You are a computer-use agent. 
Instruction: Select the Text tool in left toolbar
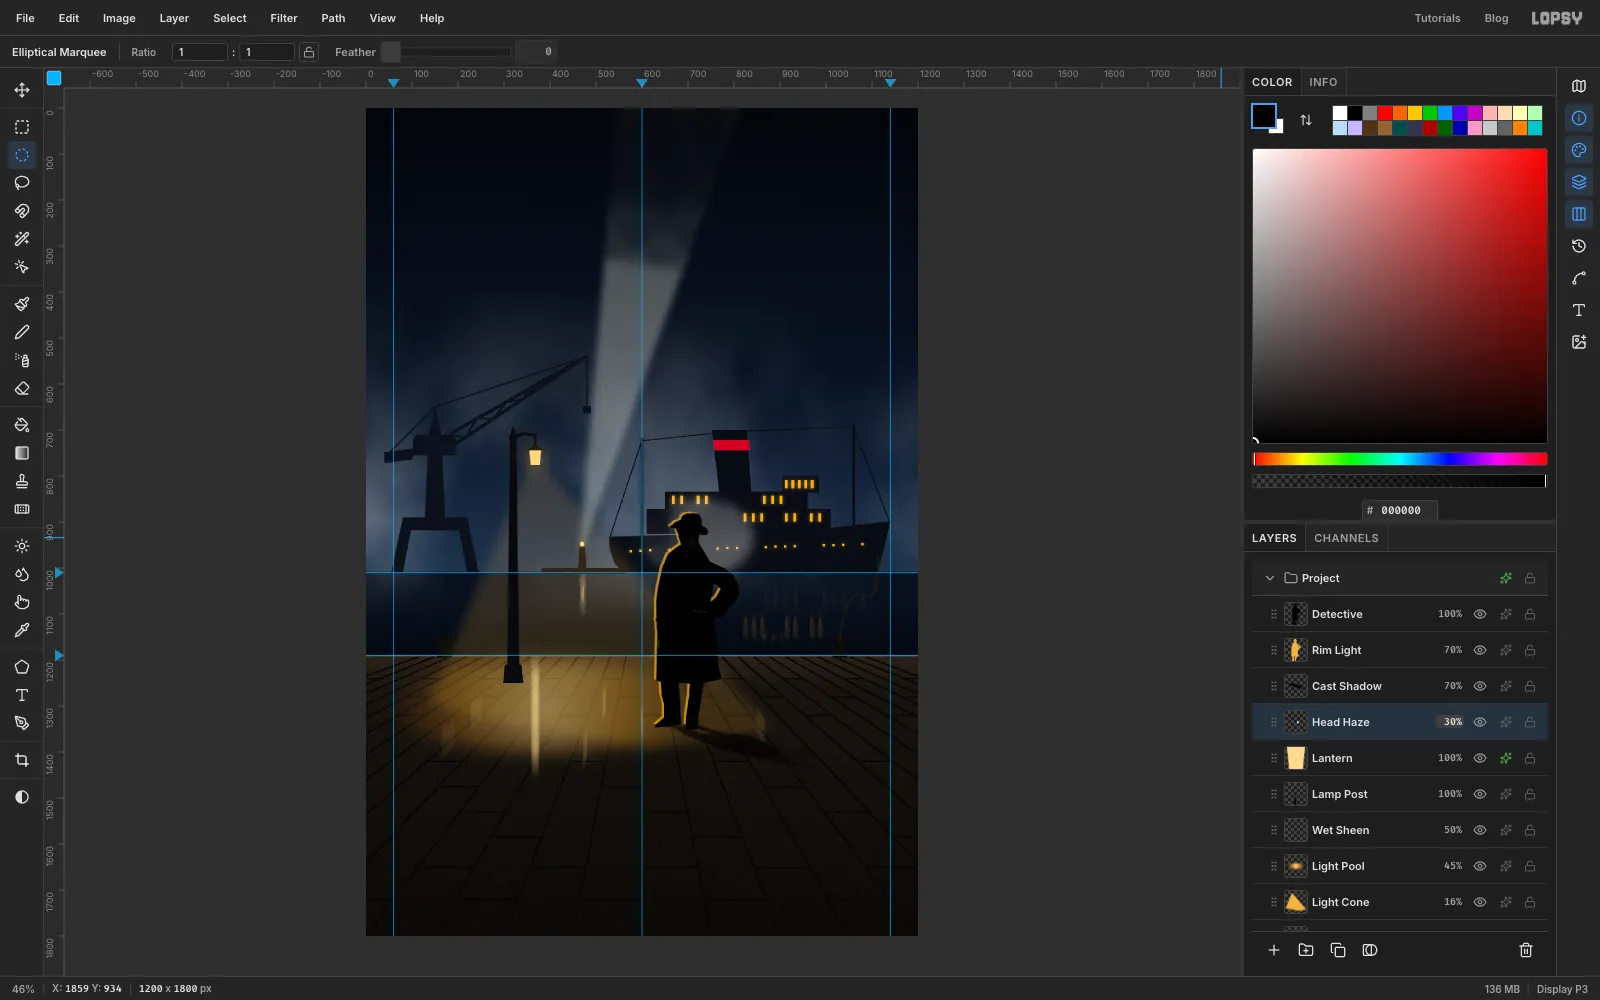tap(22, 695)
